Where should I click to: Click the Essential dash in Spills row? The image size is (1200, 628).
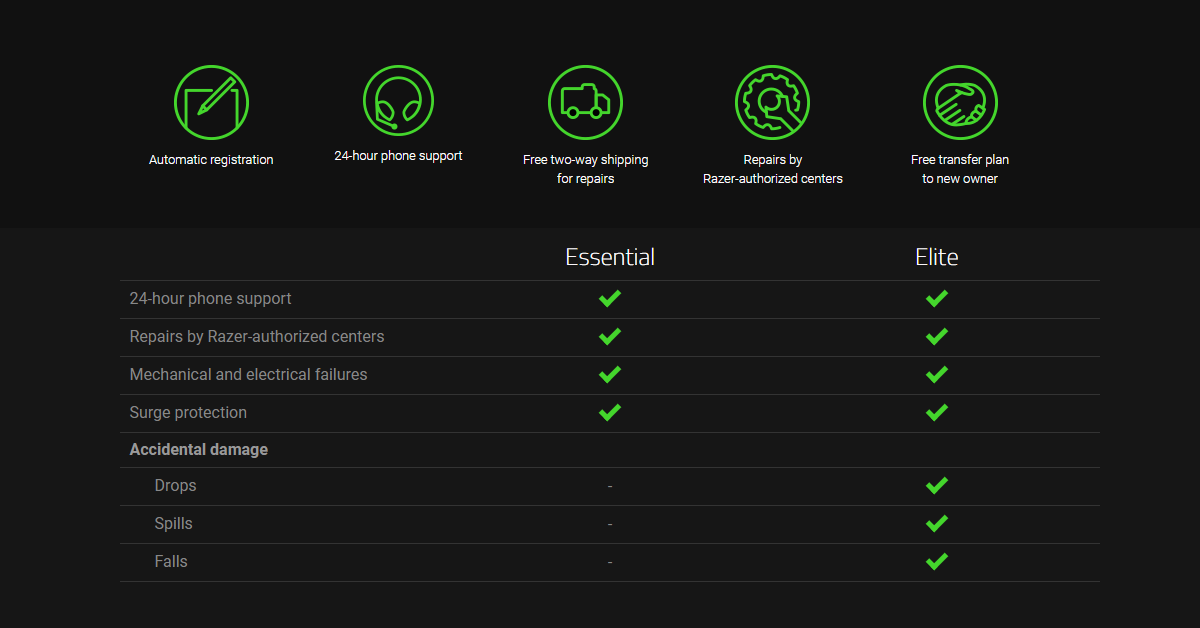[610, 524]
